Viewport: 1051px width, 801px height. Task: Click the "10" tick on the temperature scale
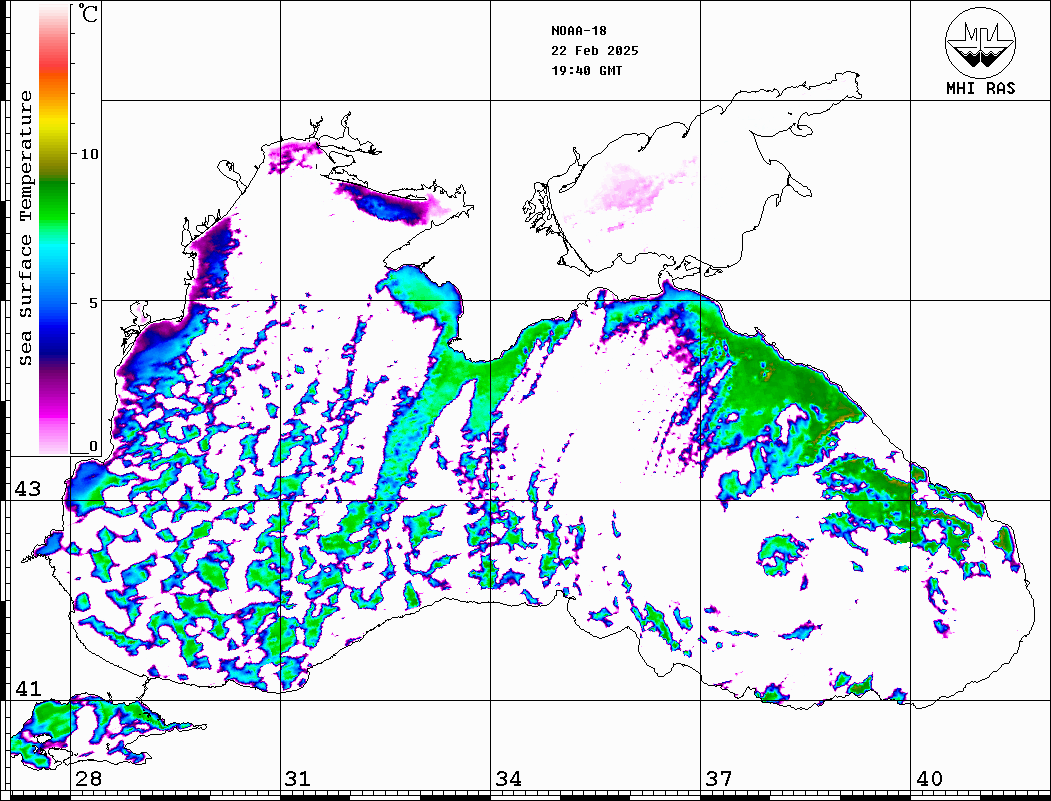pyautogui.click(x=89, y=154)
